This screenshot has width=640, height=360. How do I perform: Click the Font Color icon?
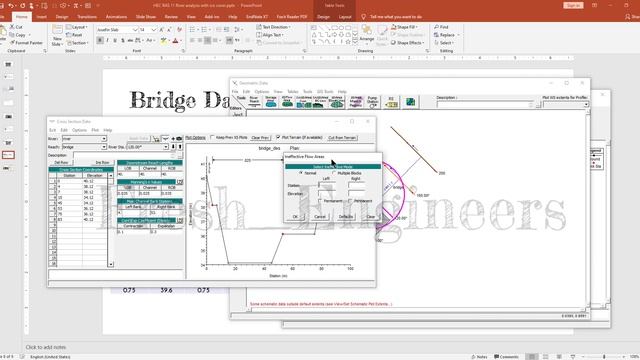pyautogui.click(x=175, y=40)
